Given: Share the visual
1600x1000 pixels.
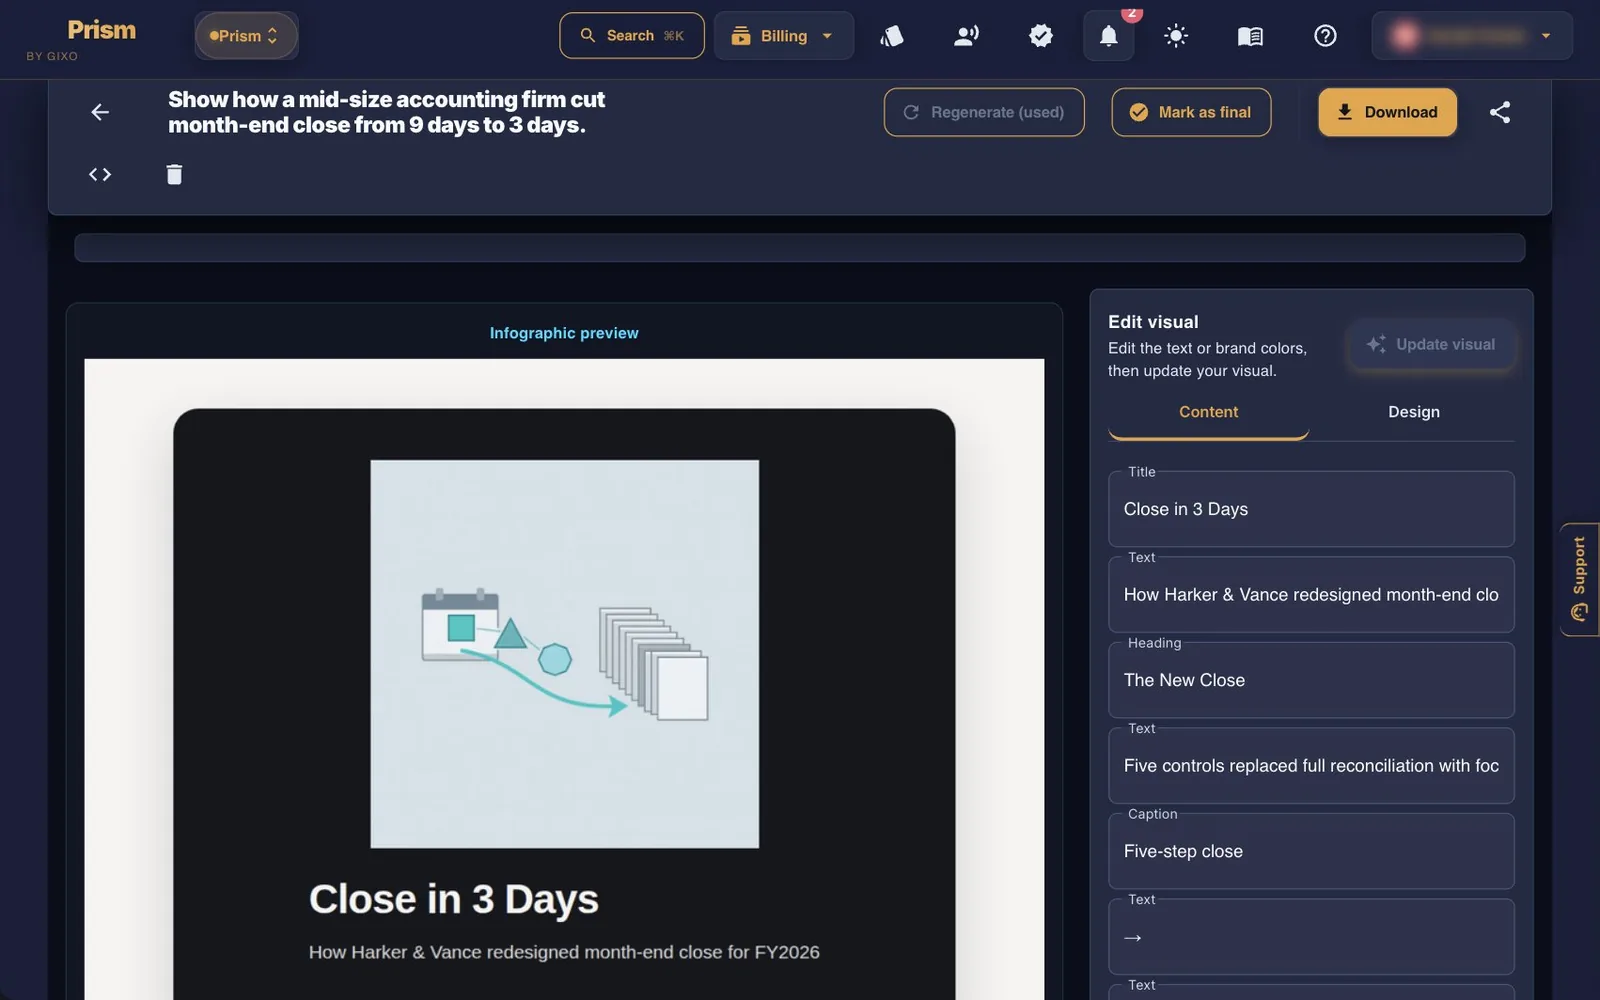Looking at the screenshot, I should pos(1500,112).
